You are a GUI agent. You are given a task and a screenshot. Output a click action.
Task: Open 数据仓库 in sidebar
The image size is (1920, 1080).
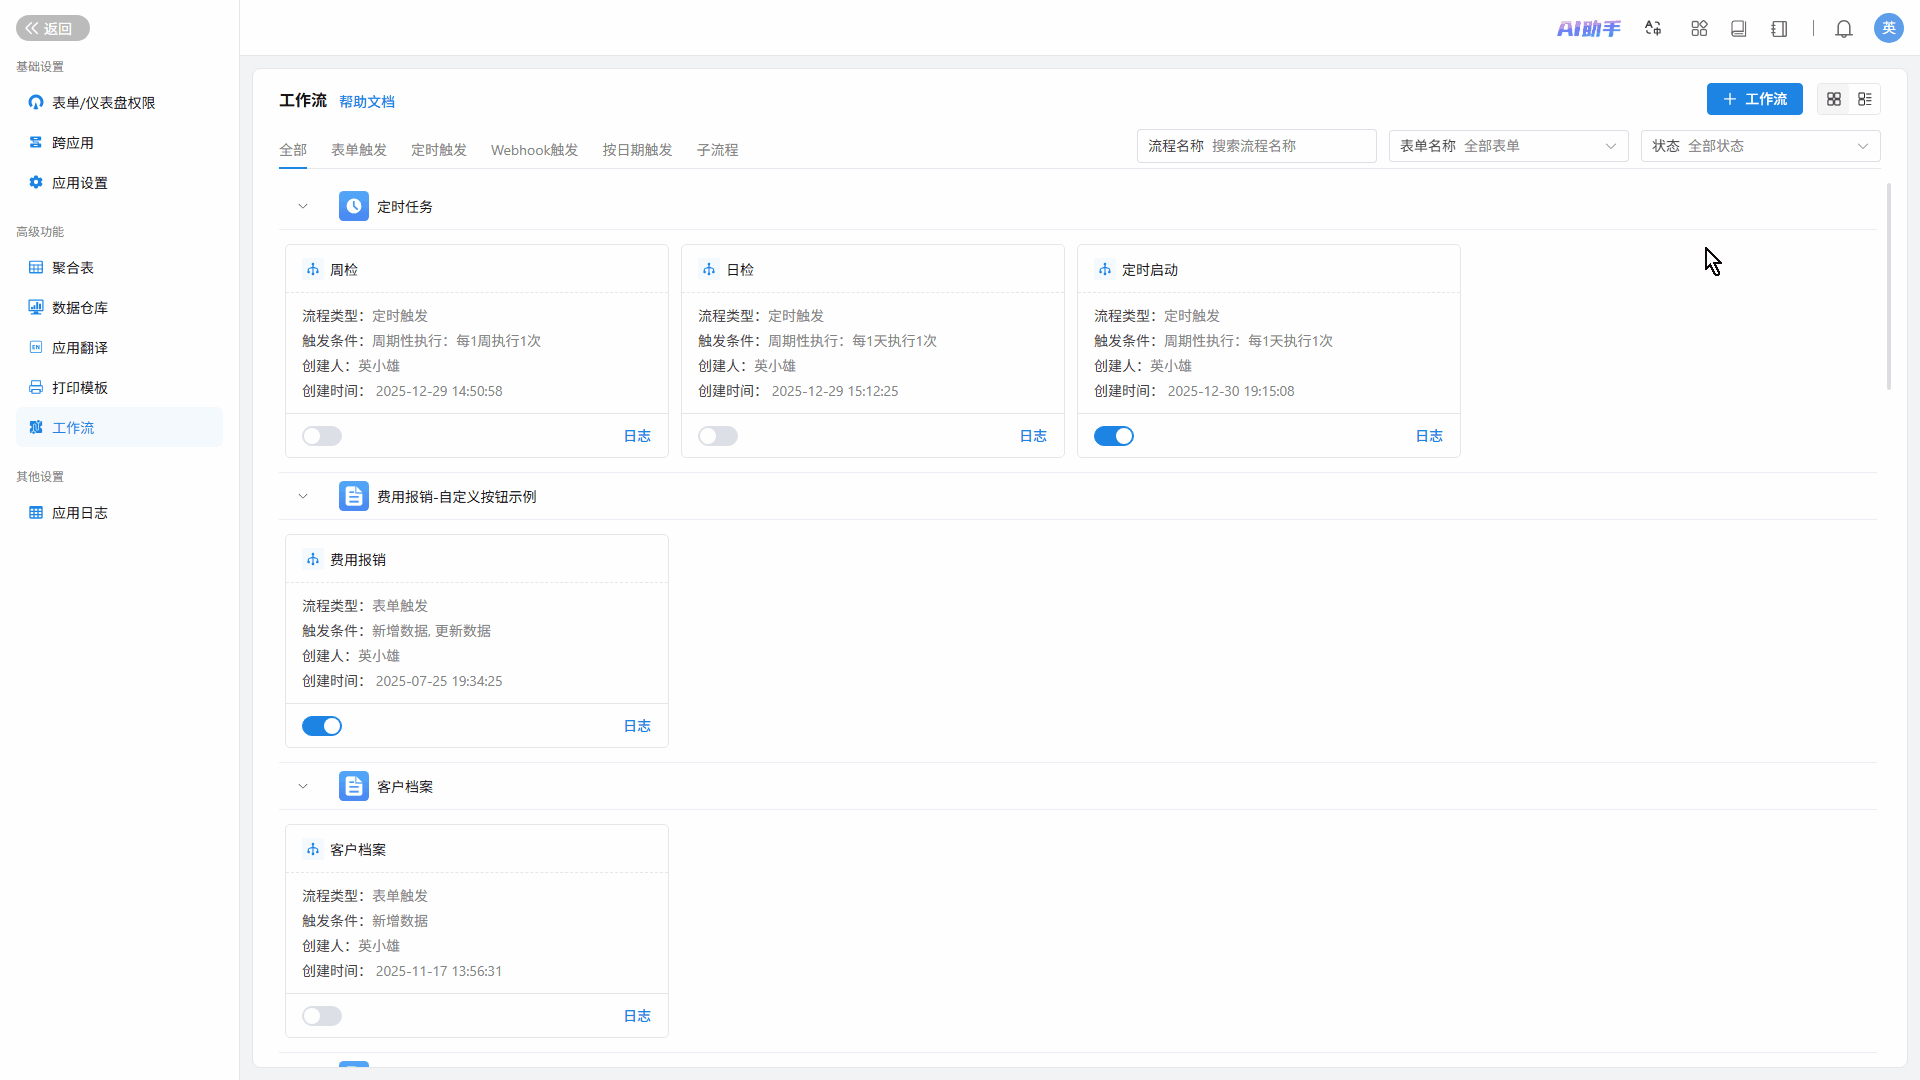click(80, 308)
